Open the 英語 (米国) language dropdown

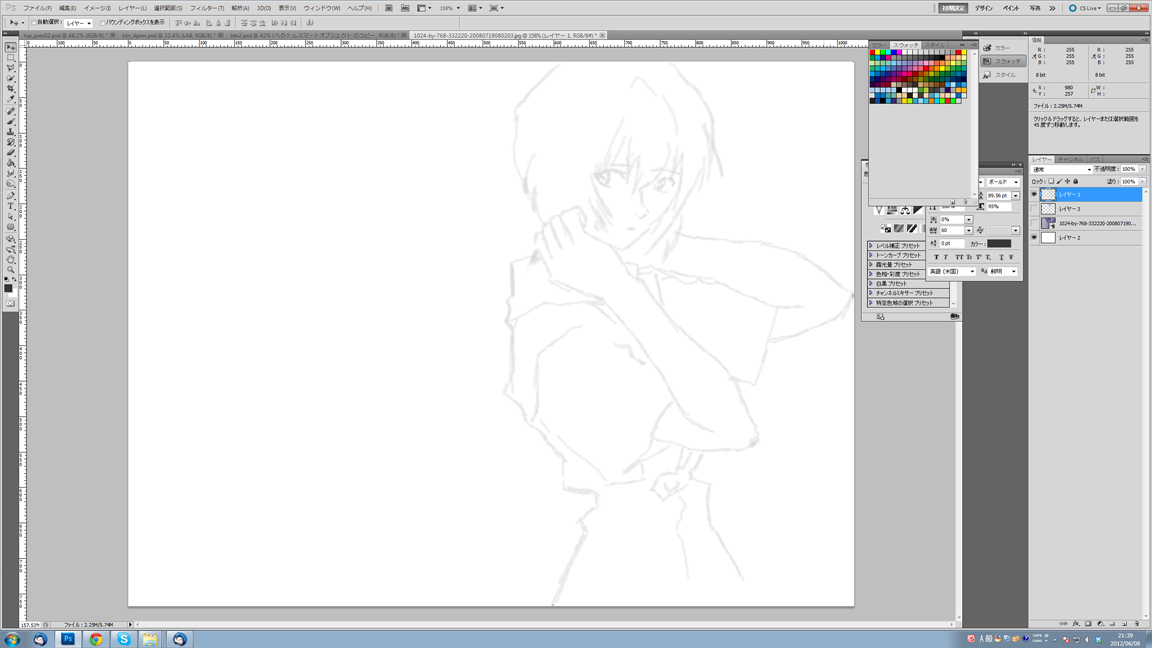(x=951, y=271)
